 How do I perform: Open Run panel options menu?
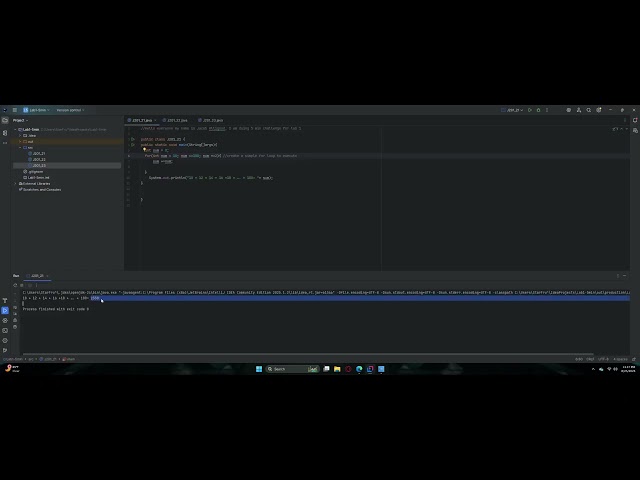[618, 276]
